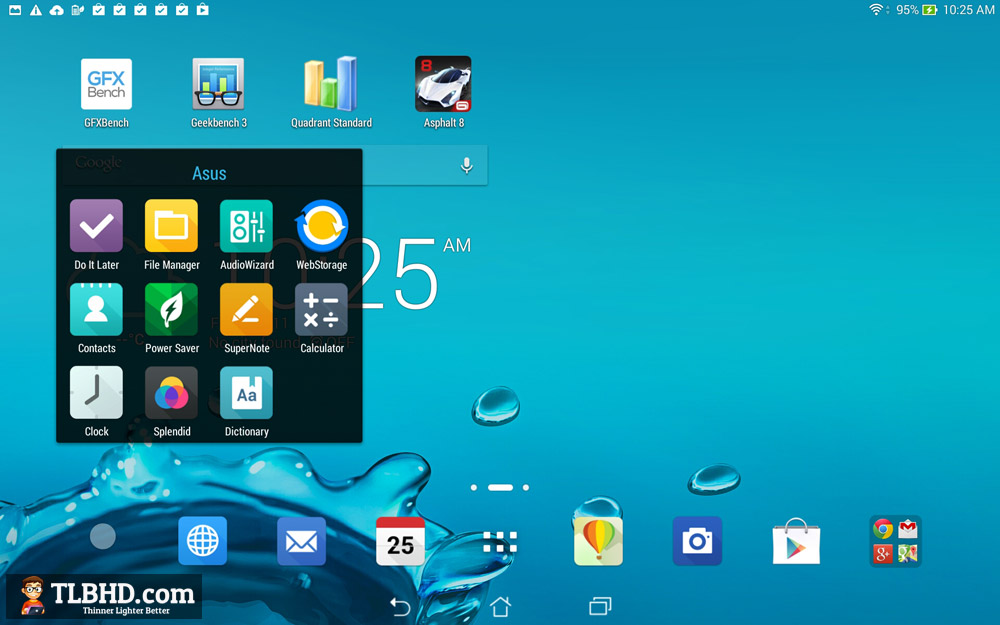Tap the warning triangle notification icon

[x=36, y=10]
